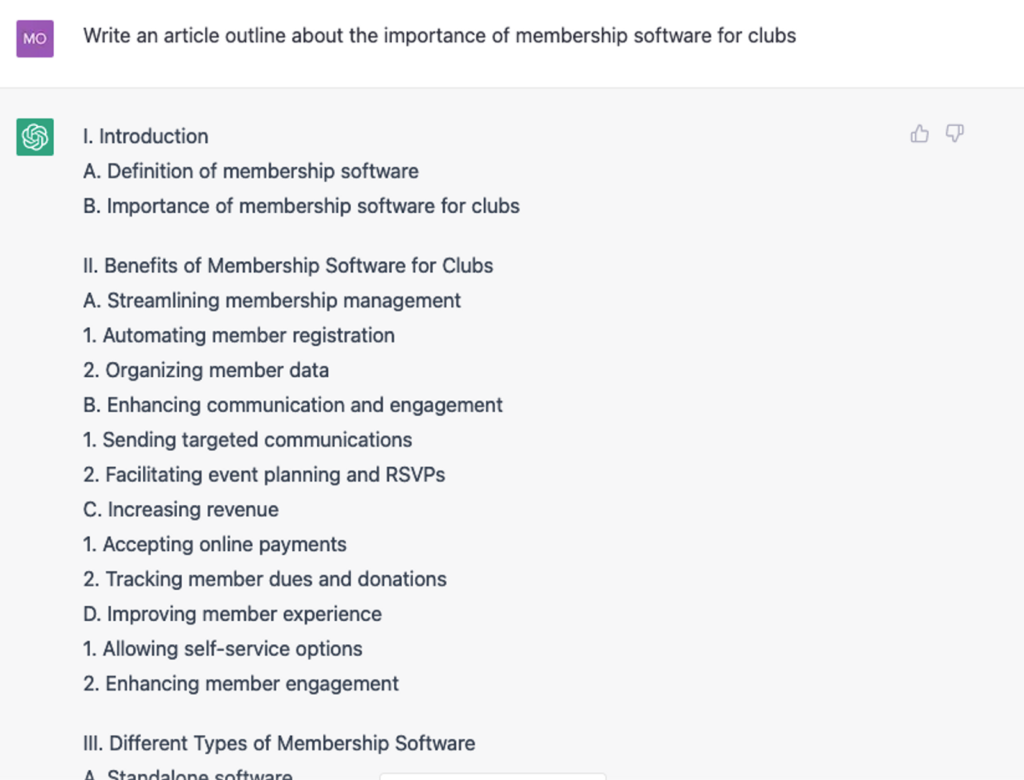Open the user profile via the MO badge
Viewport: 1024px width, 780px height.
click(x=34, y=38)
